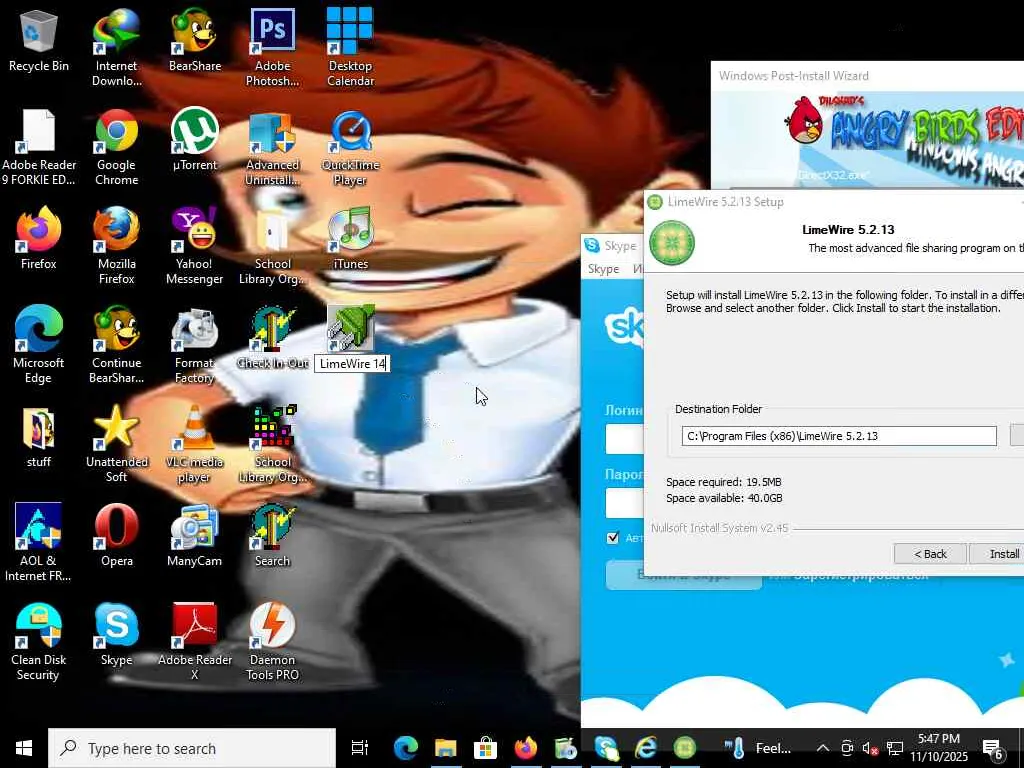1024x768 pixels.
Task: Click the taskbar search box
Action: coord(192,748)
